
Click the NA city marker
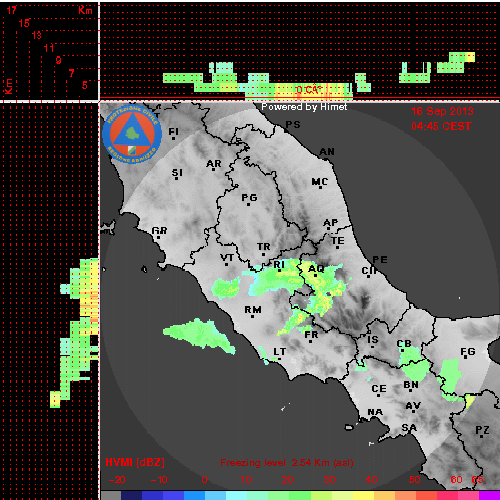click(x=370, y=418)
